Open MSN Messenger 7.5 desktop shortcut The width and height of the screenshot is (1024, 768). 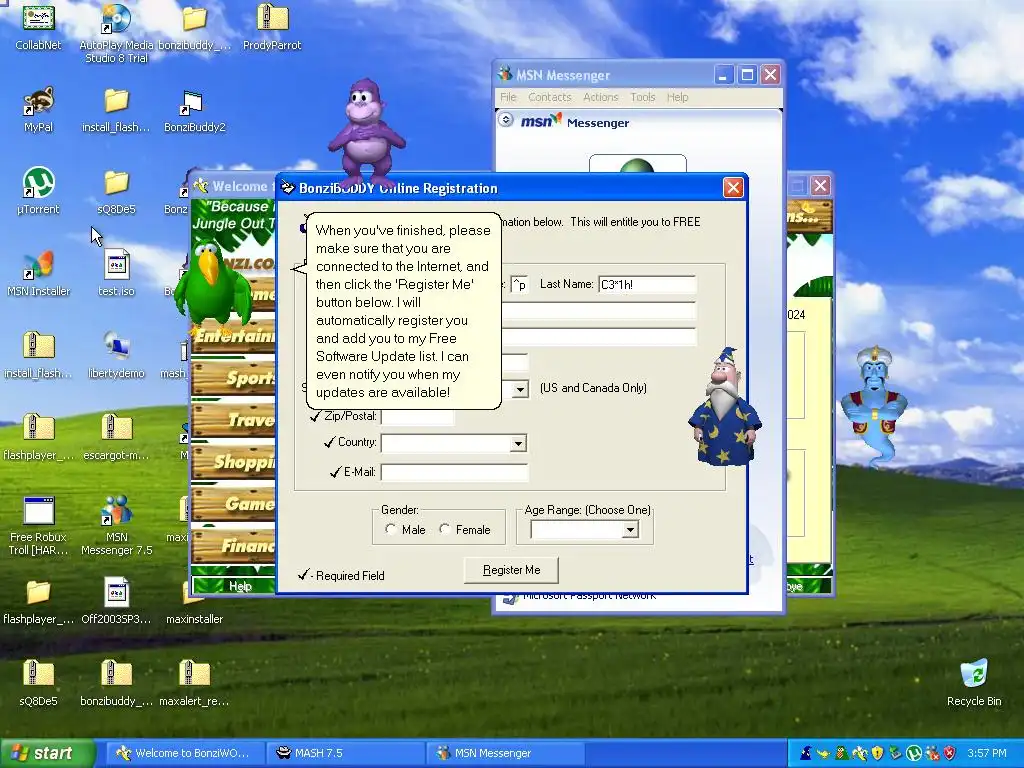coord(116,526)
